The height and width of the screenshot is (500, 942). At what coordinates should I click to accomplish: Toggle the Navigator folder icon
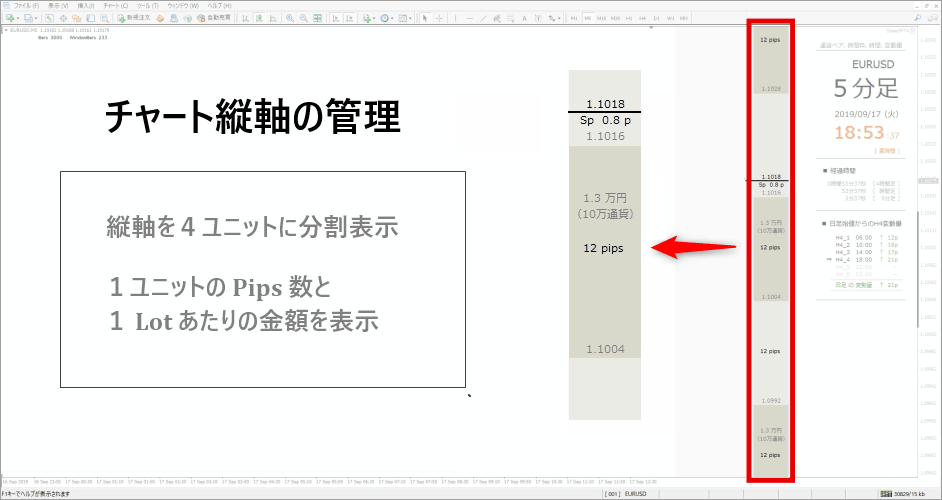[x=77, y=18]
